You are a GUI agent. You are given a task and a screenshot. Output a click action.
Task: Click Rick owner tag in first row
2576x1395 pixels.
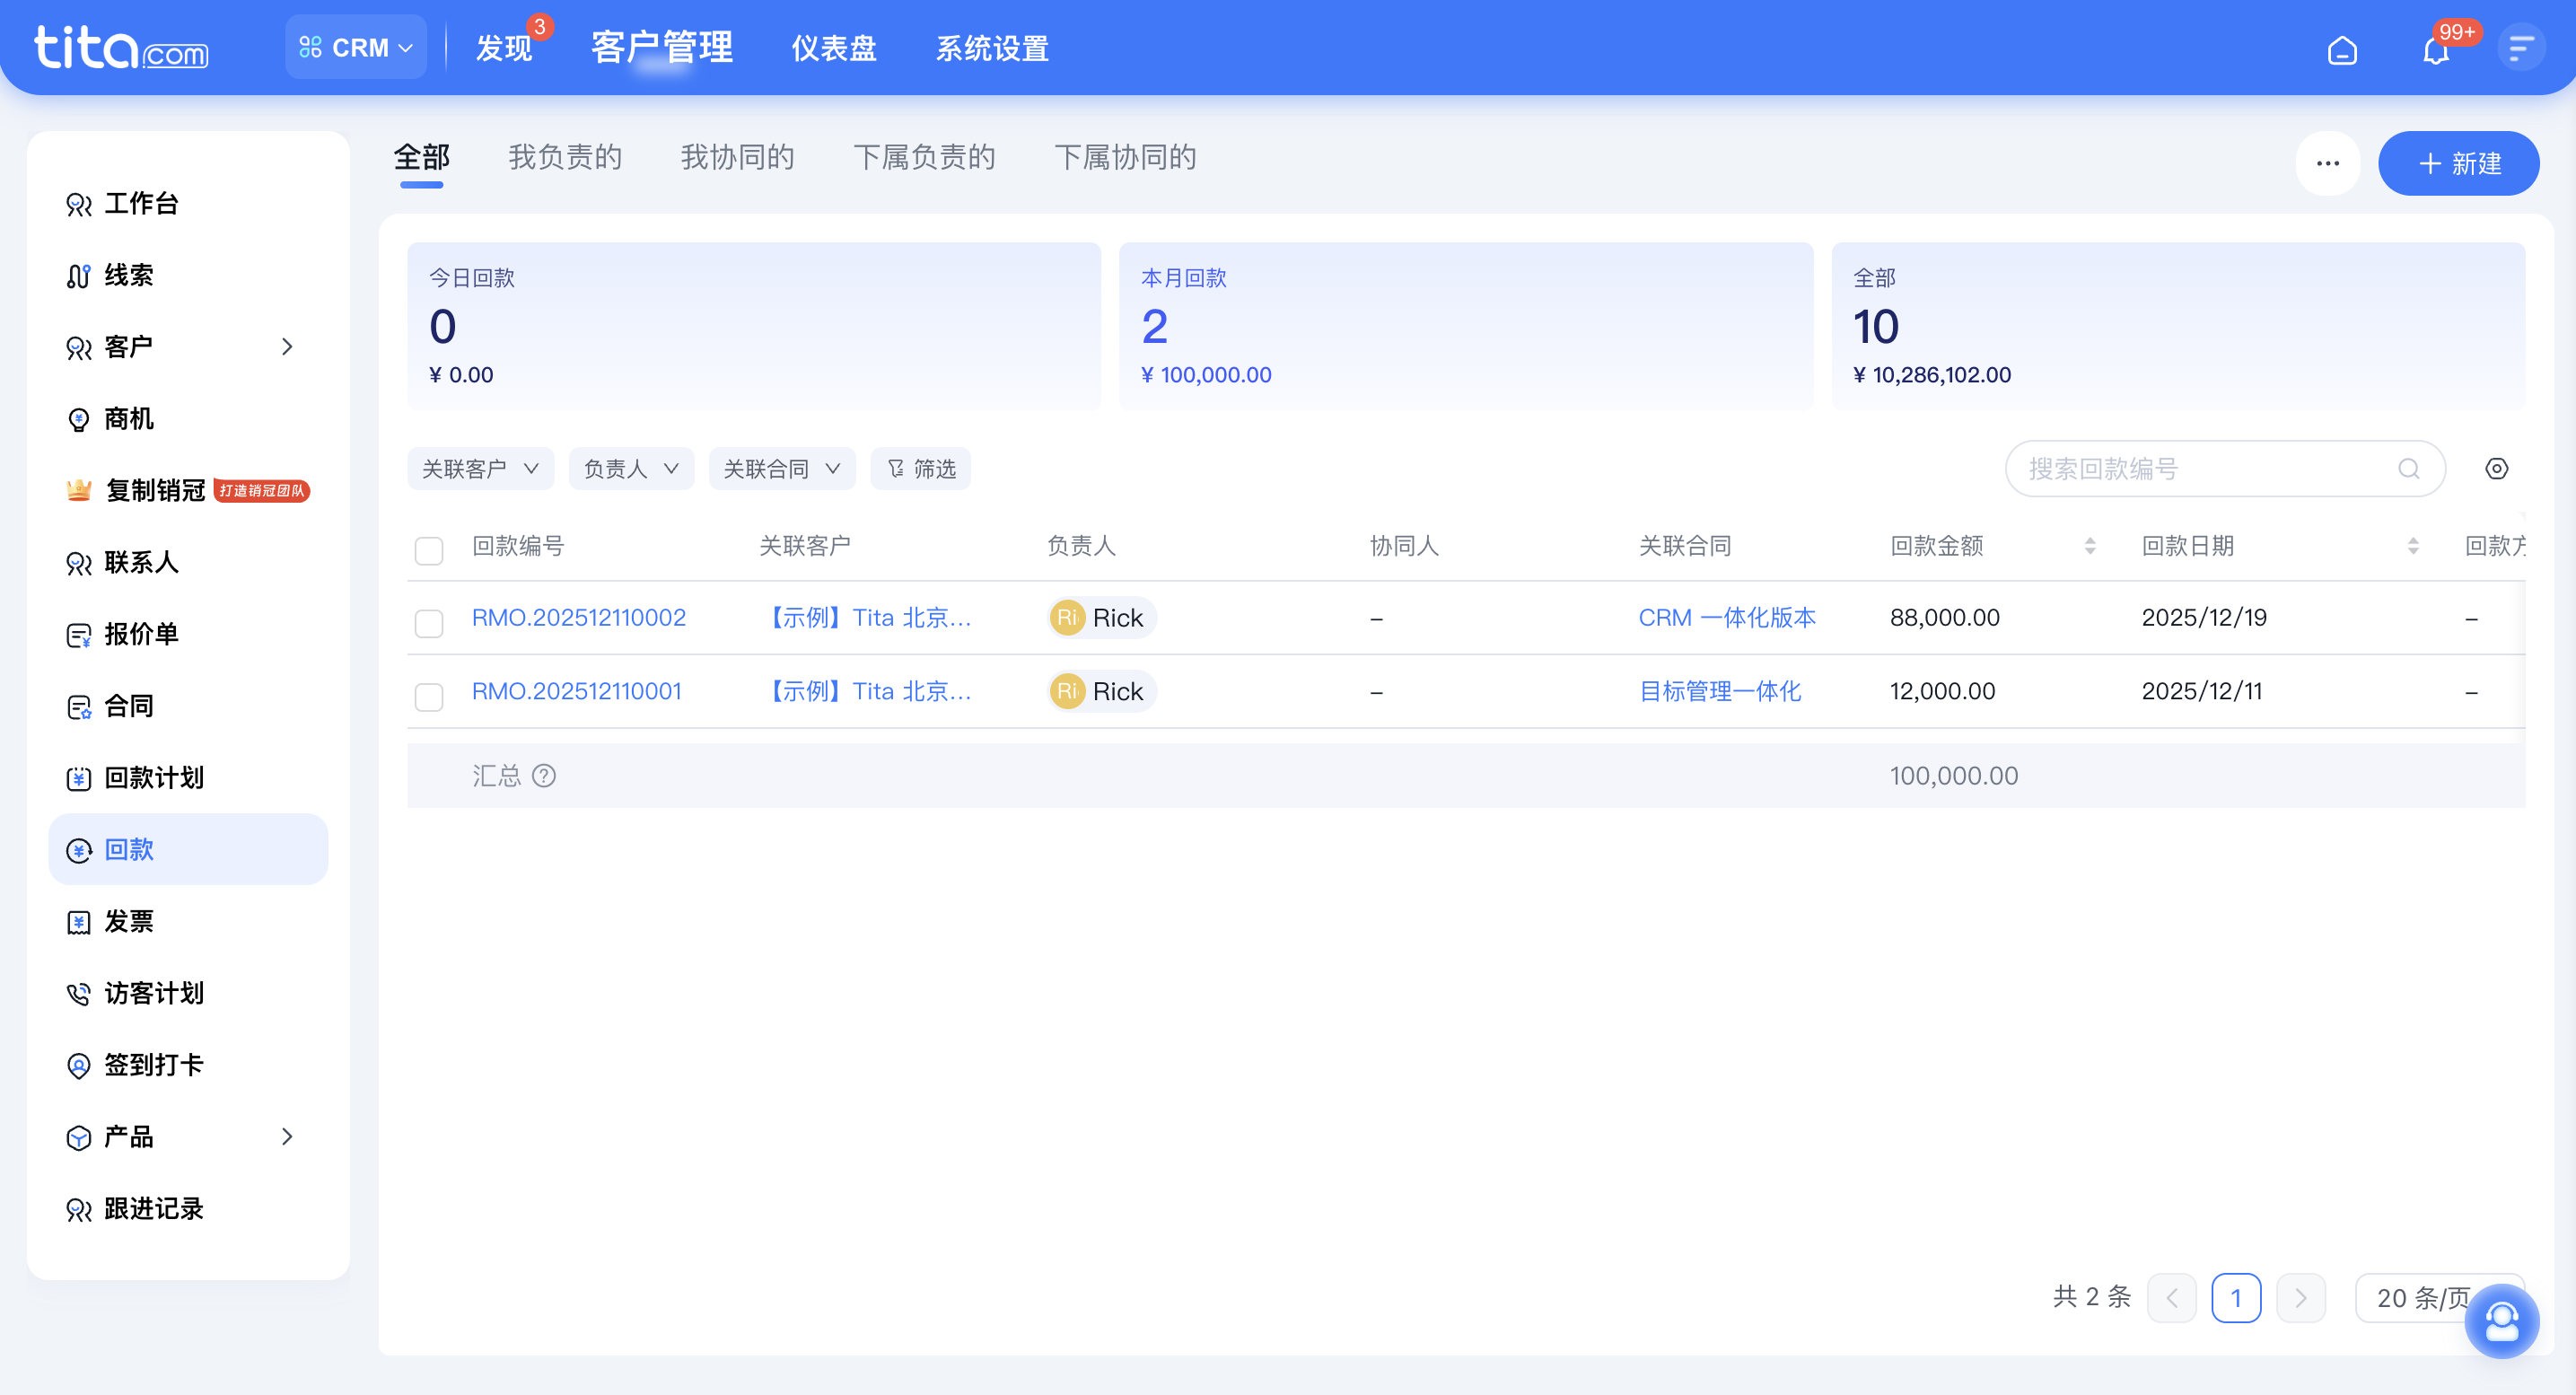point(1101,617)
